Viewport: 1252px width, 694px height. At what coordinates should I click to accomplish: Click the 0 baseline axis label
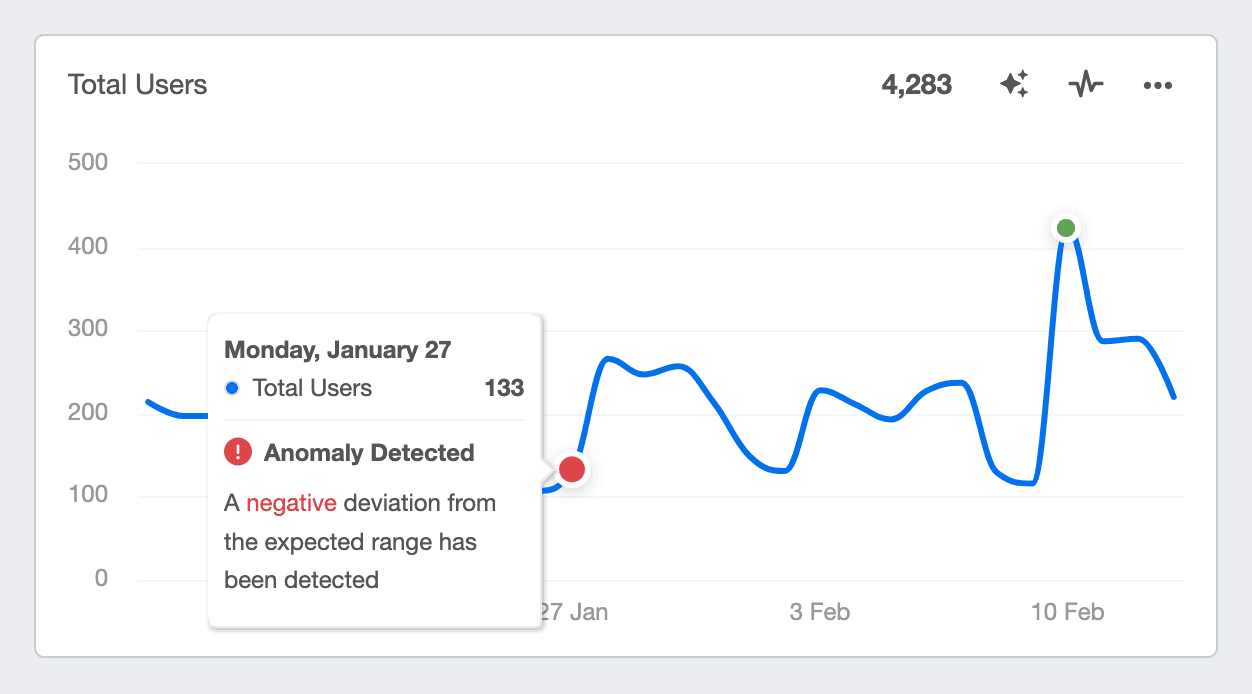95,577
